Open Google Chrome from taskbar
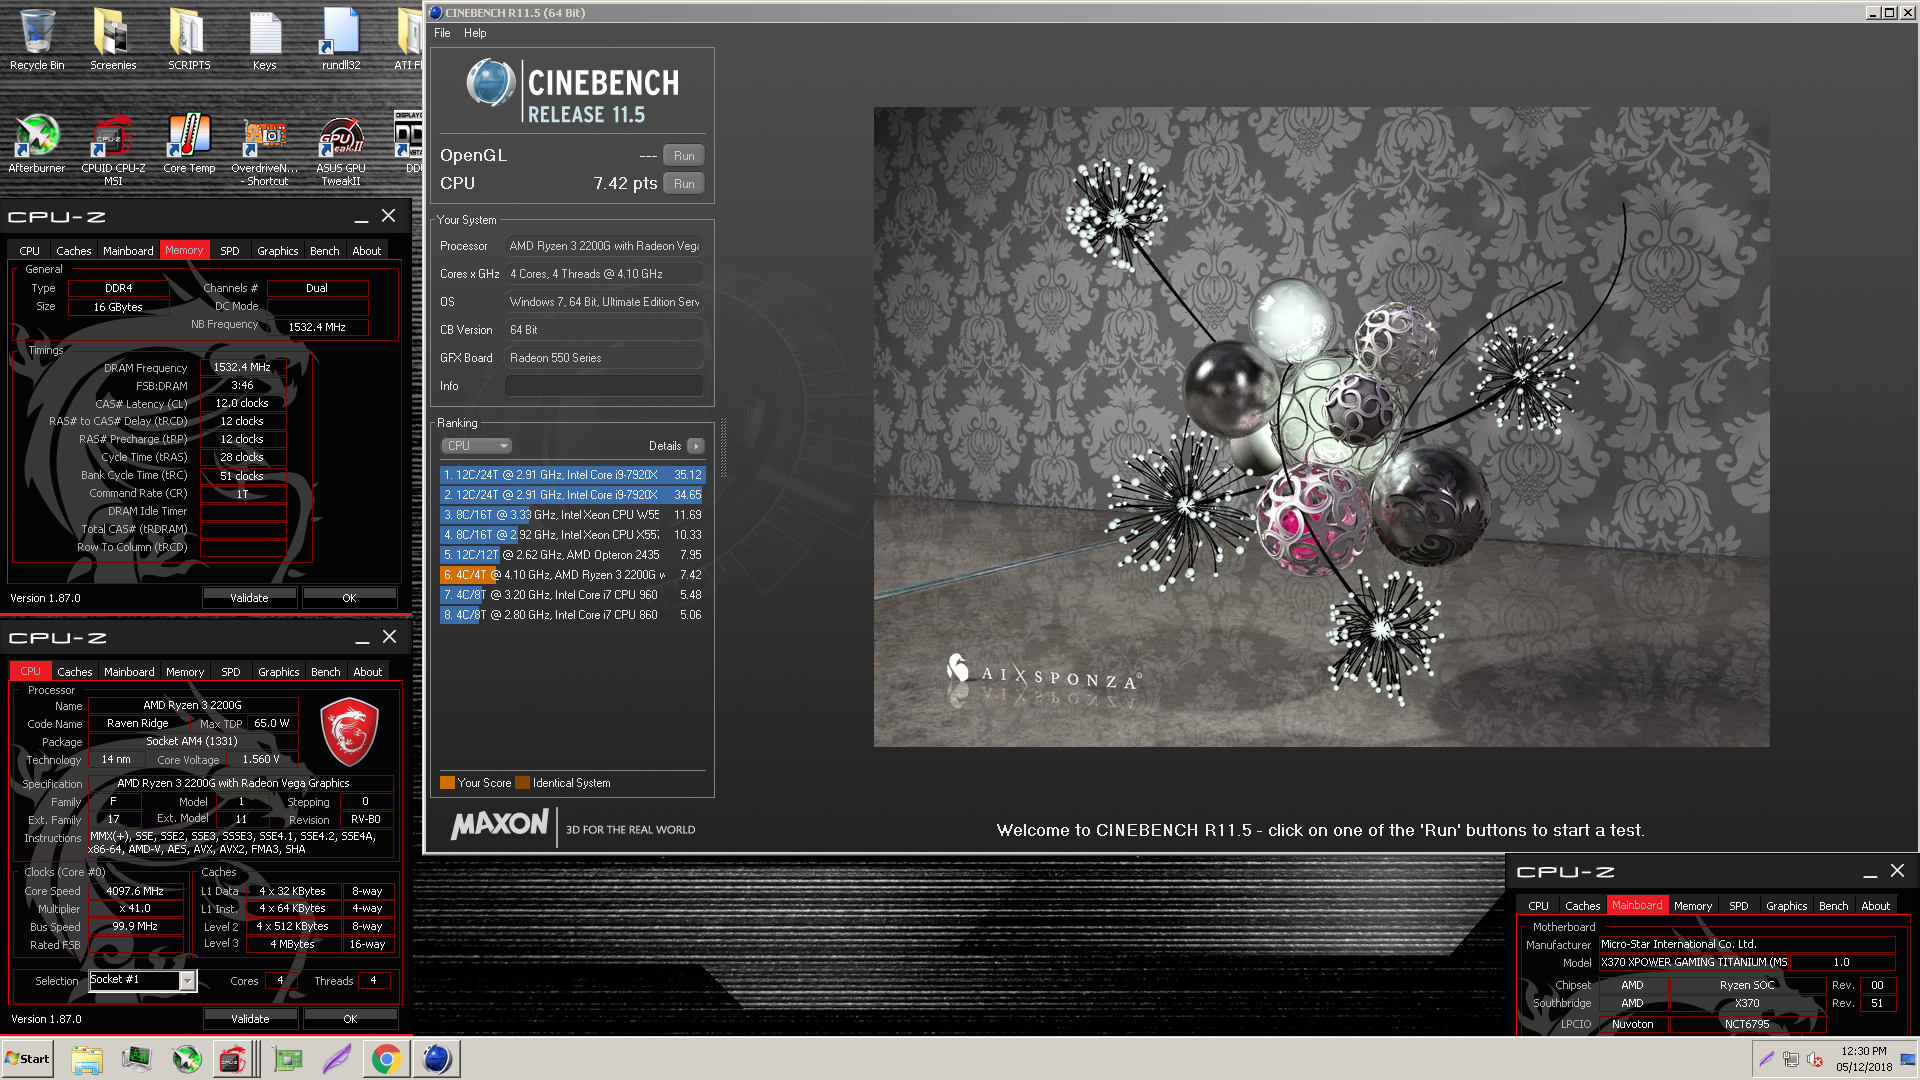Viewport: 1920px width, 1080px height. click(x=386, y=1059)
